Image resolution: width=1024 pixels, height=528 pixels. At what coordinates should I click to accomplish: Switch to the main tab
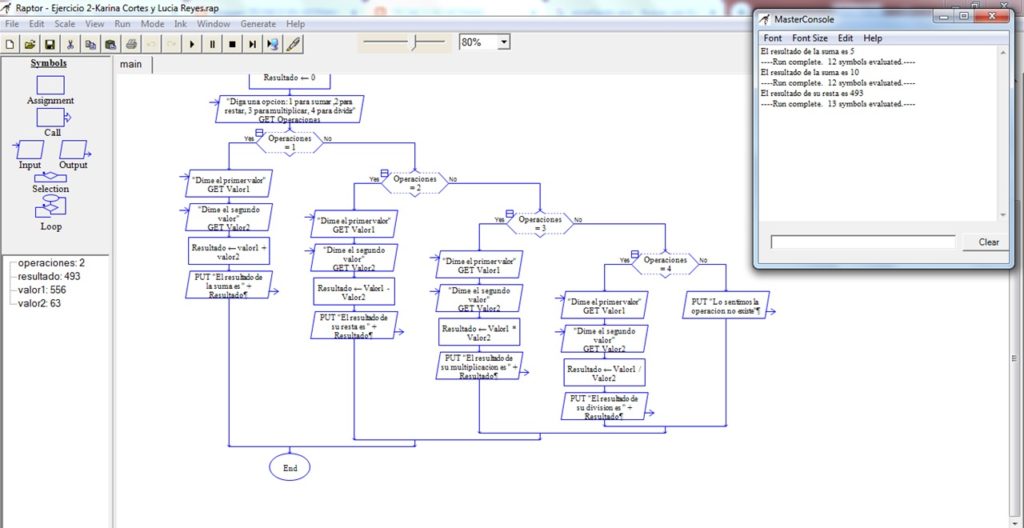coord(131,65)
